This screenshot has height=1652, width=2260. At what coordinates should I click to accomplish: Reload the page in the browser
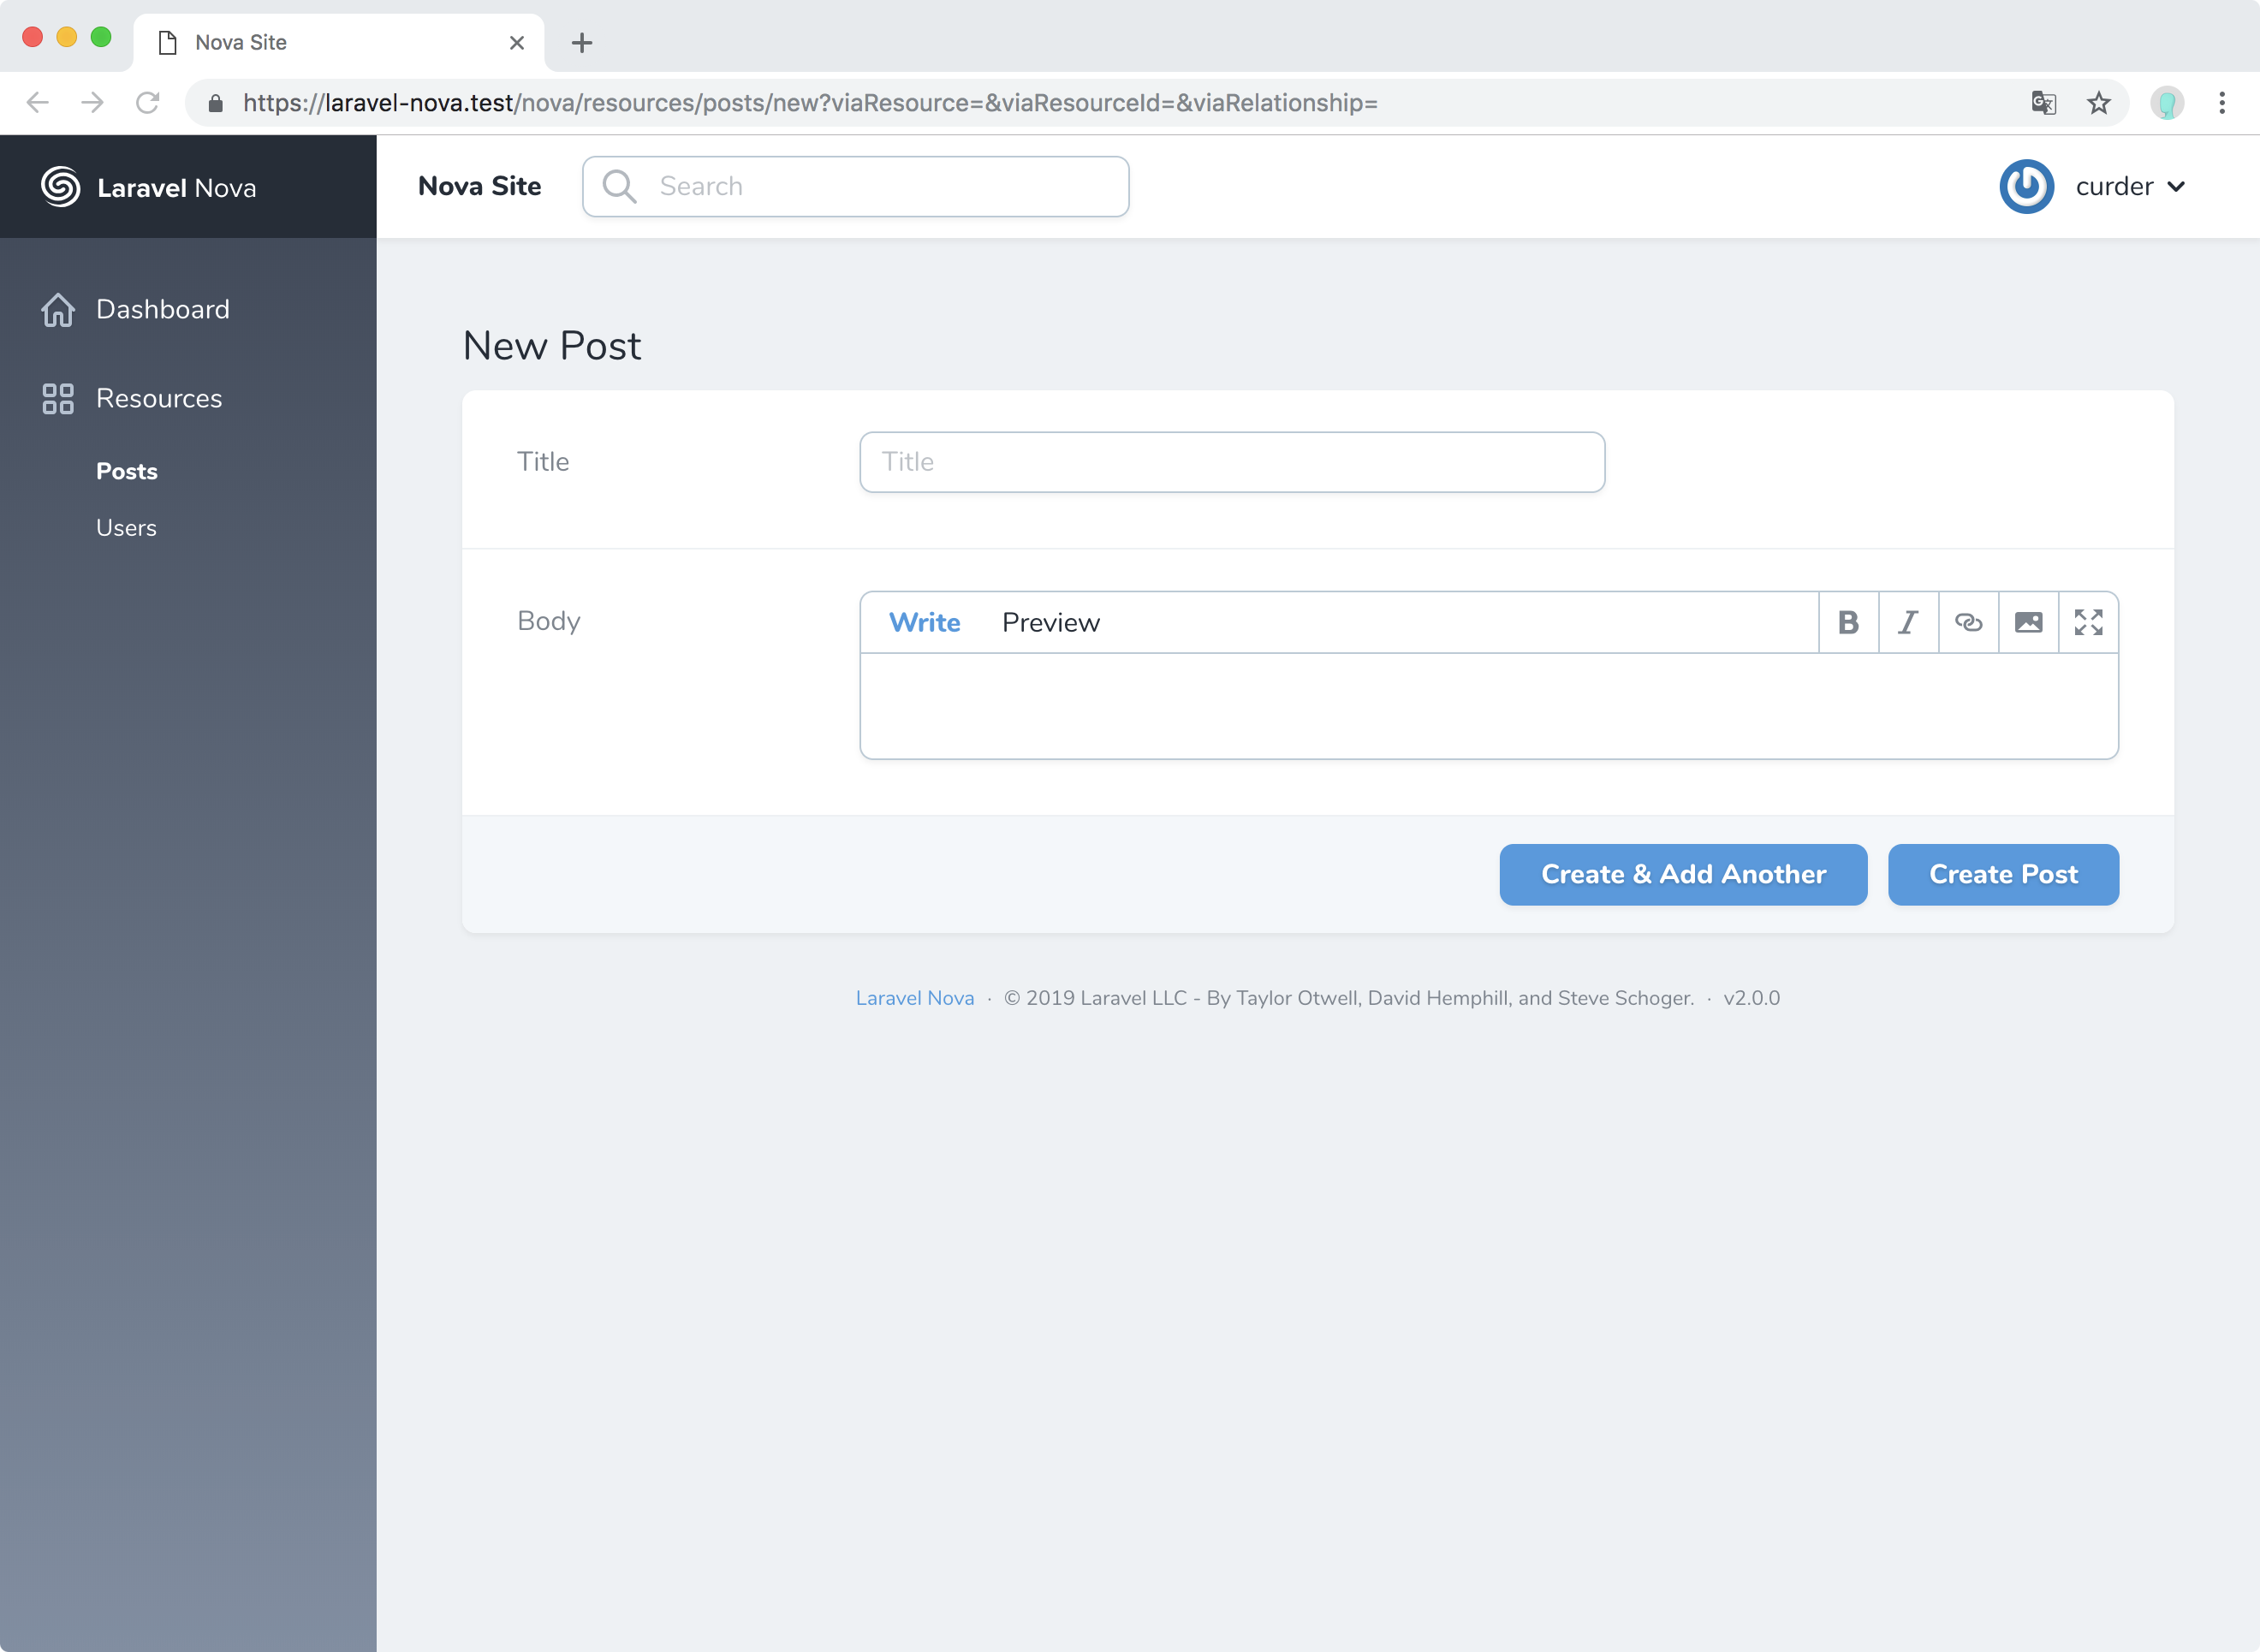148,103
